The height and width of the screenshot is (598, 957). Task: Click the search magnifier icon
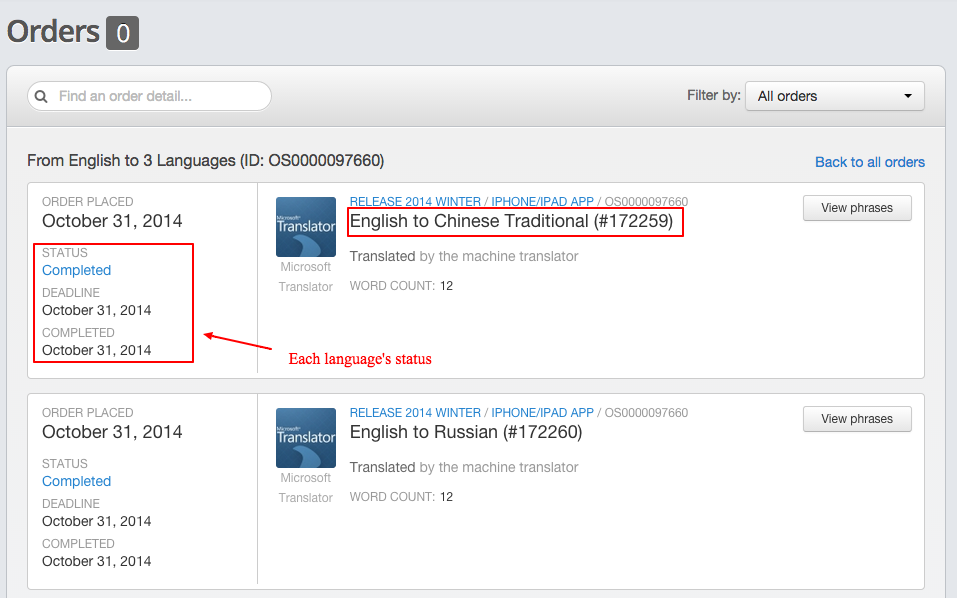click(x=41, y=96)
